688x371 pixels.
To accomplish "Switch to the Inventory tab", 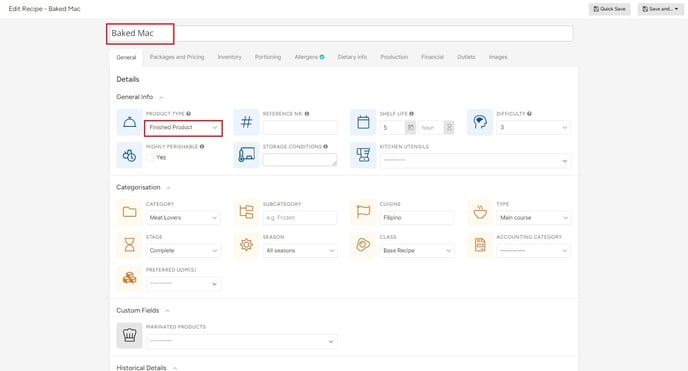I will 229,57.
